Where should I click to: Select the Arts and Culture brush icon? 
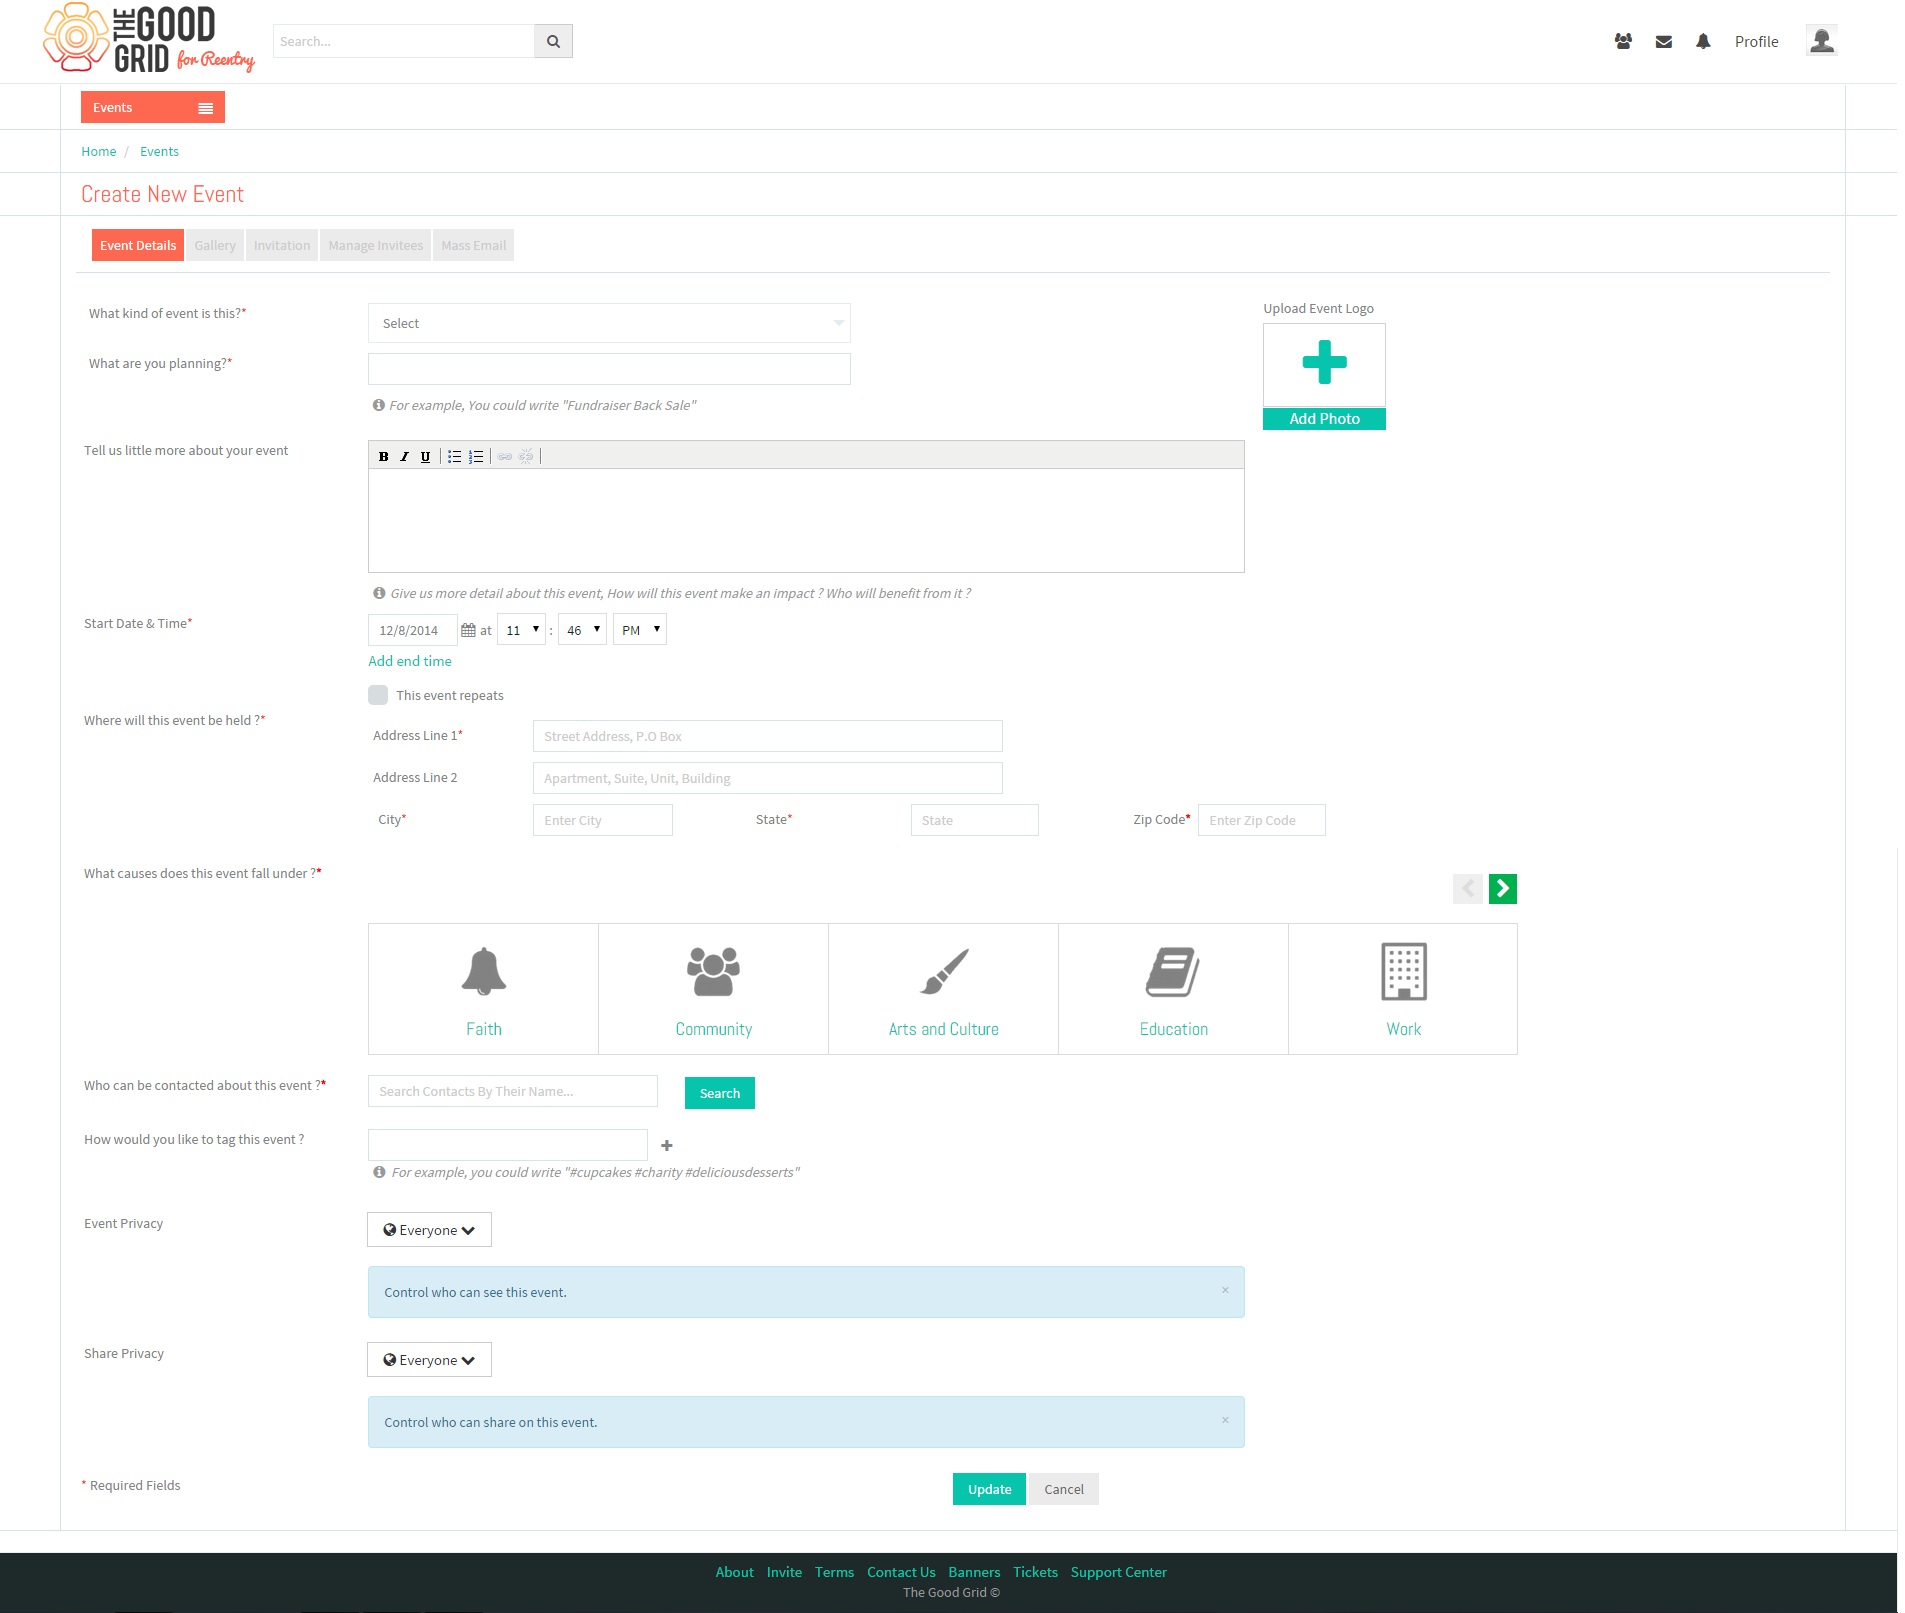[x=944, y=971]
